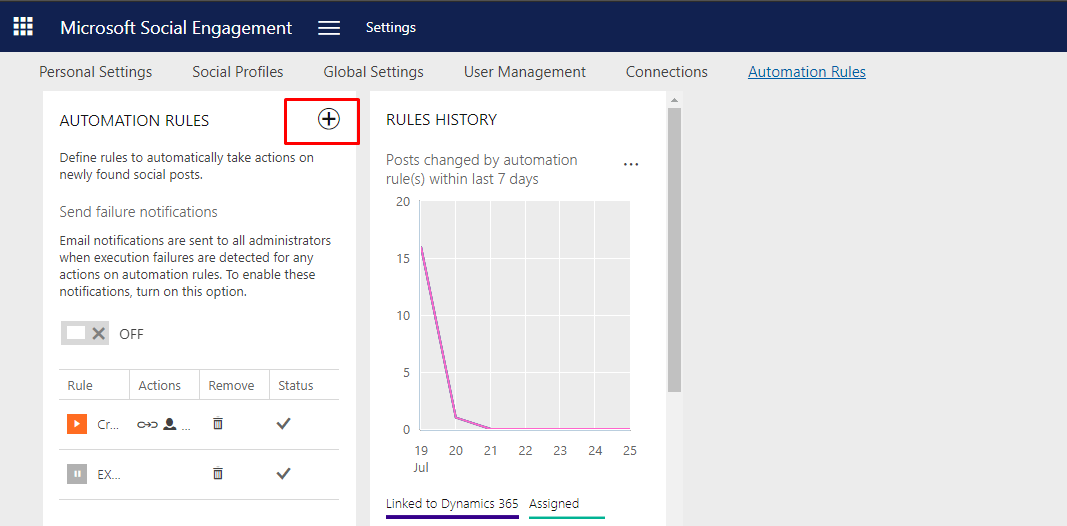Click the person assign icon in first rule
This screenshot has height=526, width=1067.
pyautogui.click(x=169, y=424)
